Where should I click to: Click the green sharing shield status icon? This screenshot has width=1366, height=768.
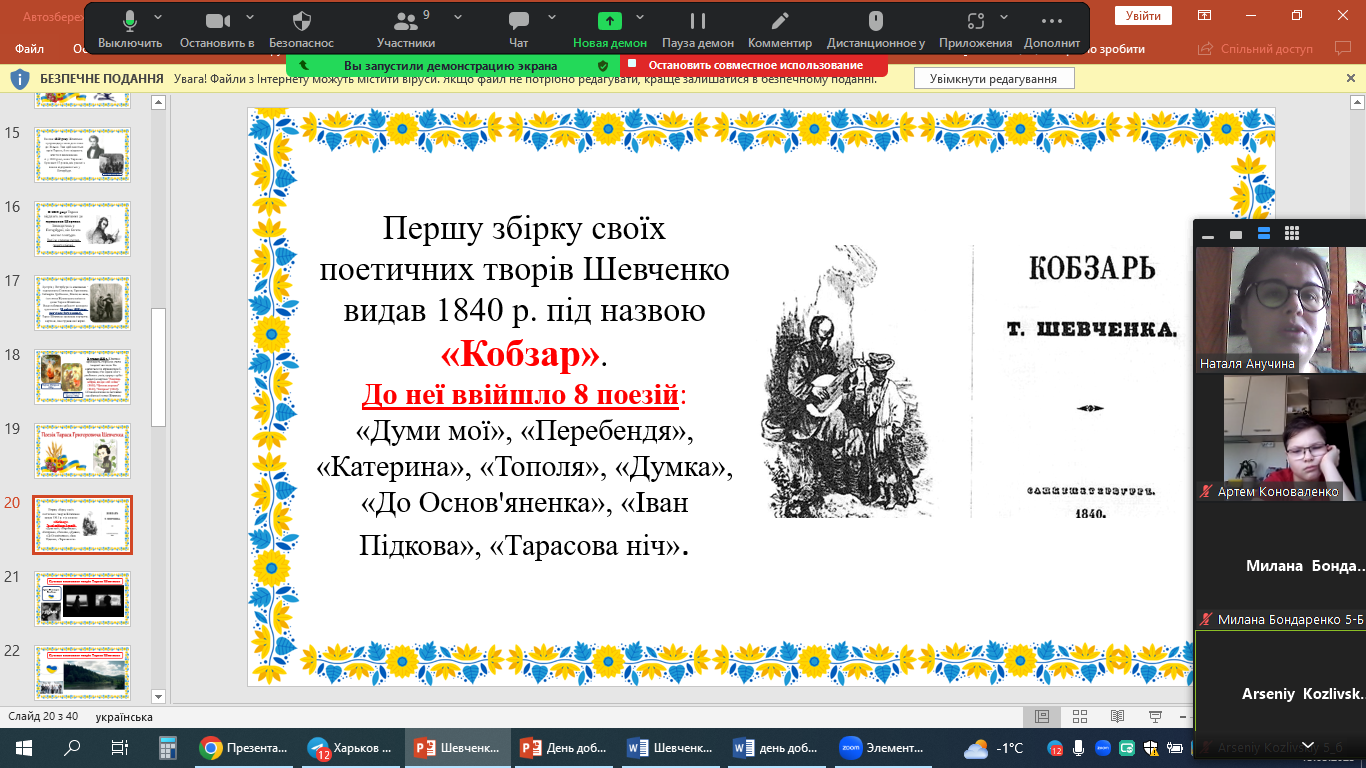(x=602, y=65)
